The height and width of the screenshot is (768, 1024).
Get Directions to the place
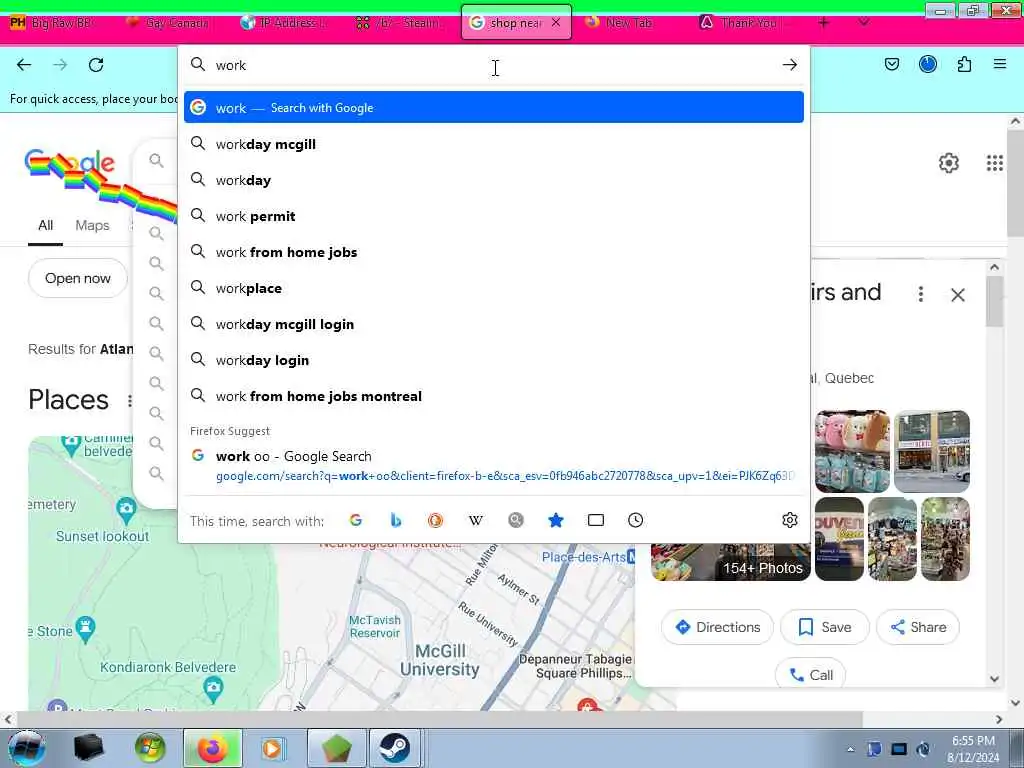[x=717, y=627]
